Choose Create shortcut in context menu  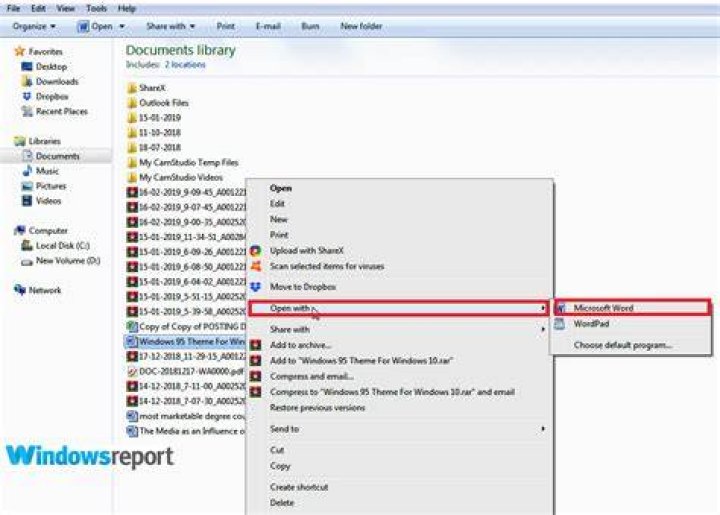tap(299, 487)
